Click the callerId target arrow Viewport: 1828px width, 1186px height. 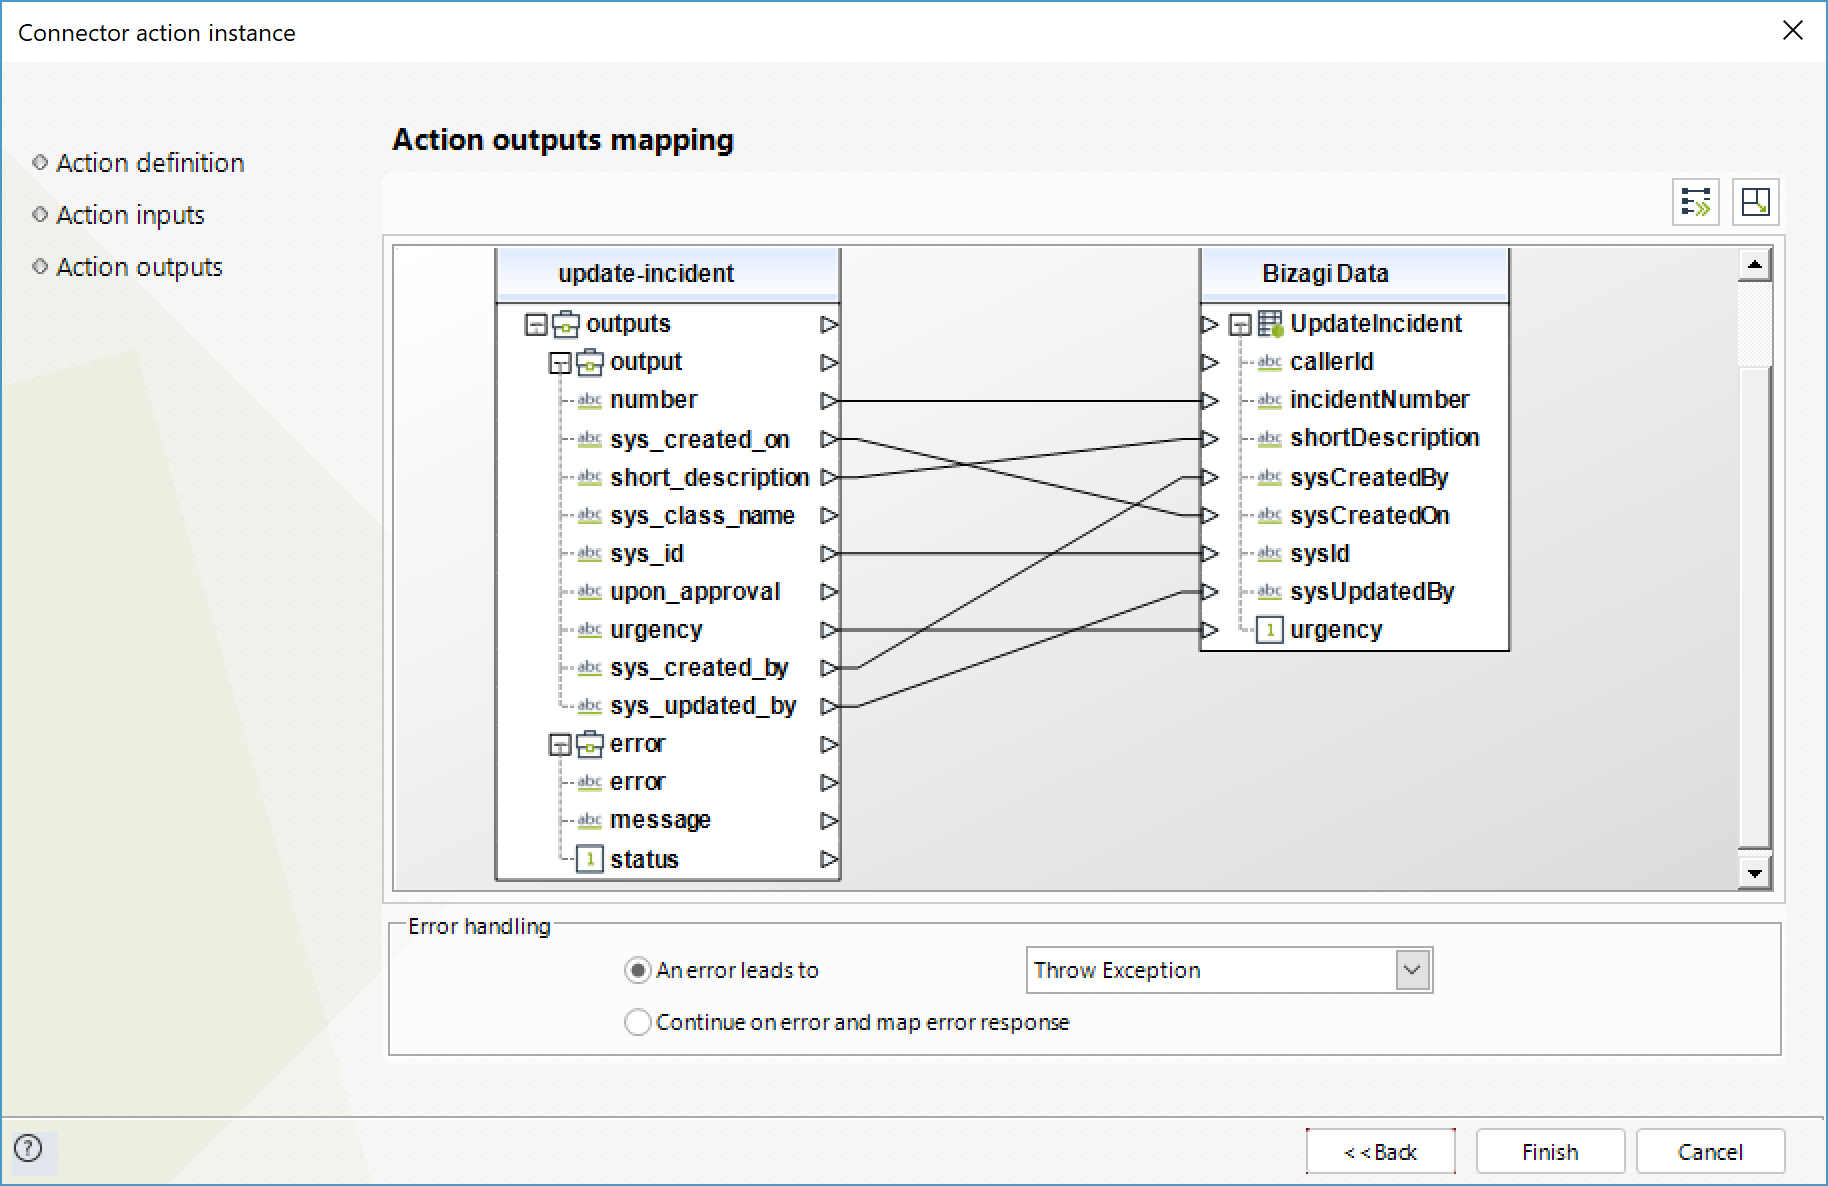pyautogui.click(x=1210, y=362)
